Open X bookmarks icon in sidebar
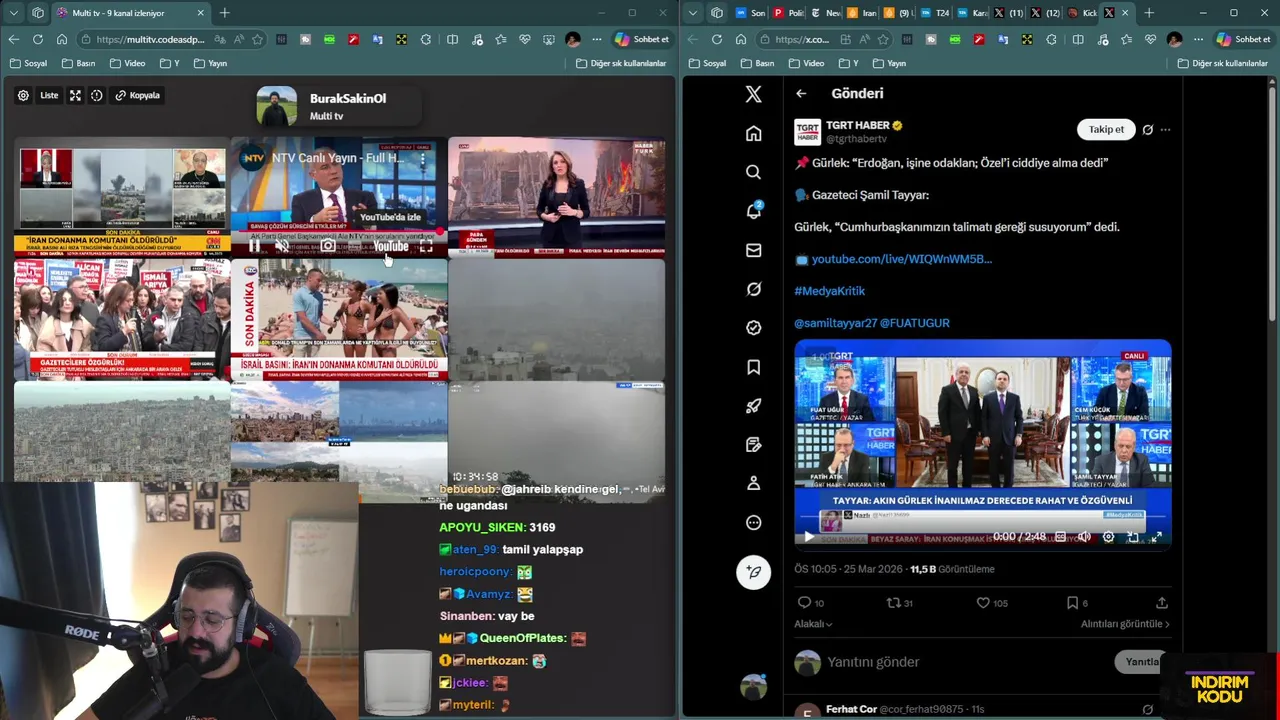 click(x=754, y=367)
